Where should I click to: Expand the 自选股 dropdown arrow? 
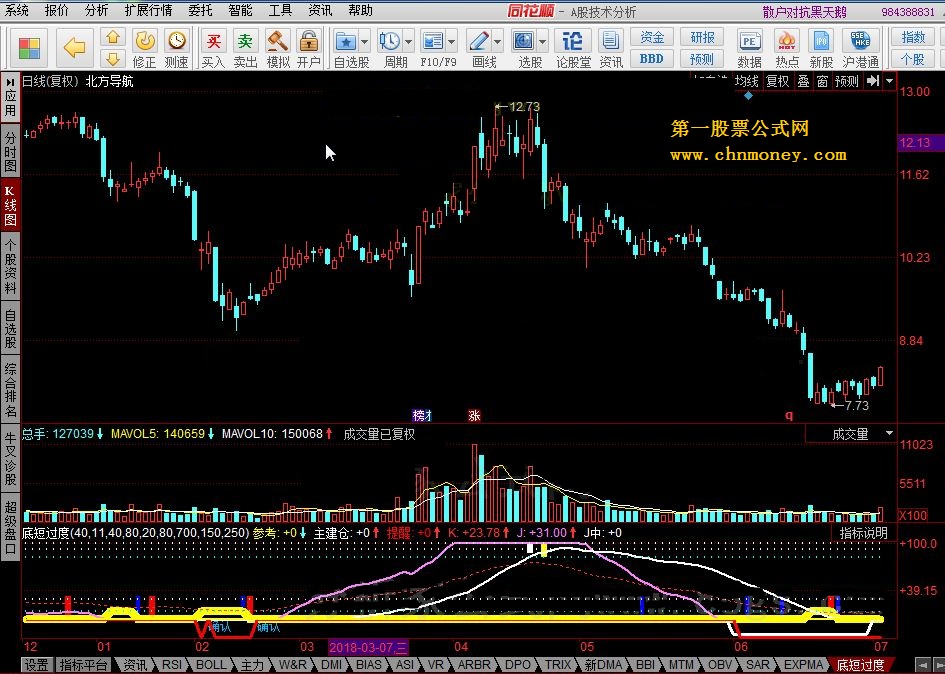(x=364, y=42)
